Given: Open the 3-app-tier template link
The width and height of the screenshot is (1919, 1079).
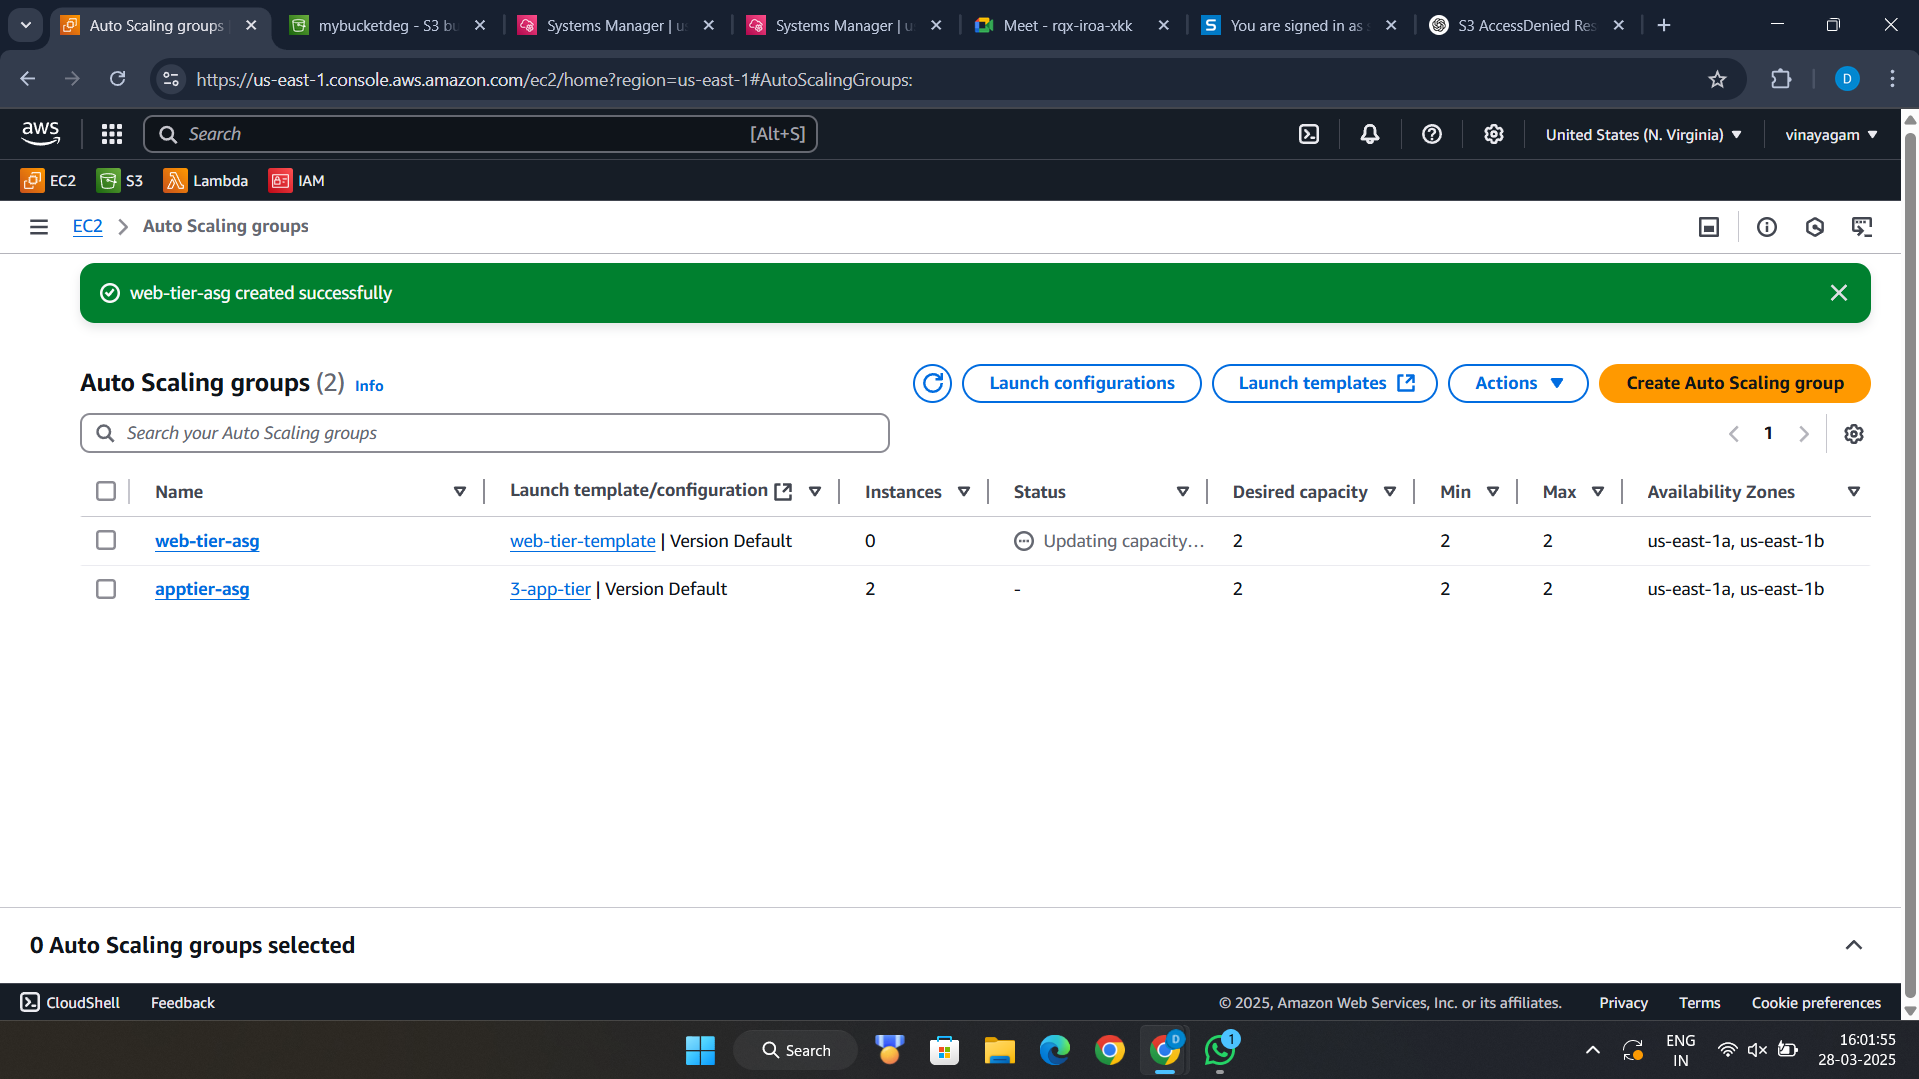Looking at the screenshot, I should 550,589.
